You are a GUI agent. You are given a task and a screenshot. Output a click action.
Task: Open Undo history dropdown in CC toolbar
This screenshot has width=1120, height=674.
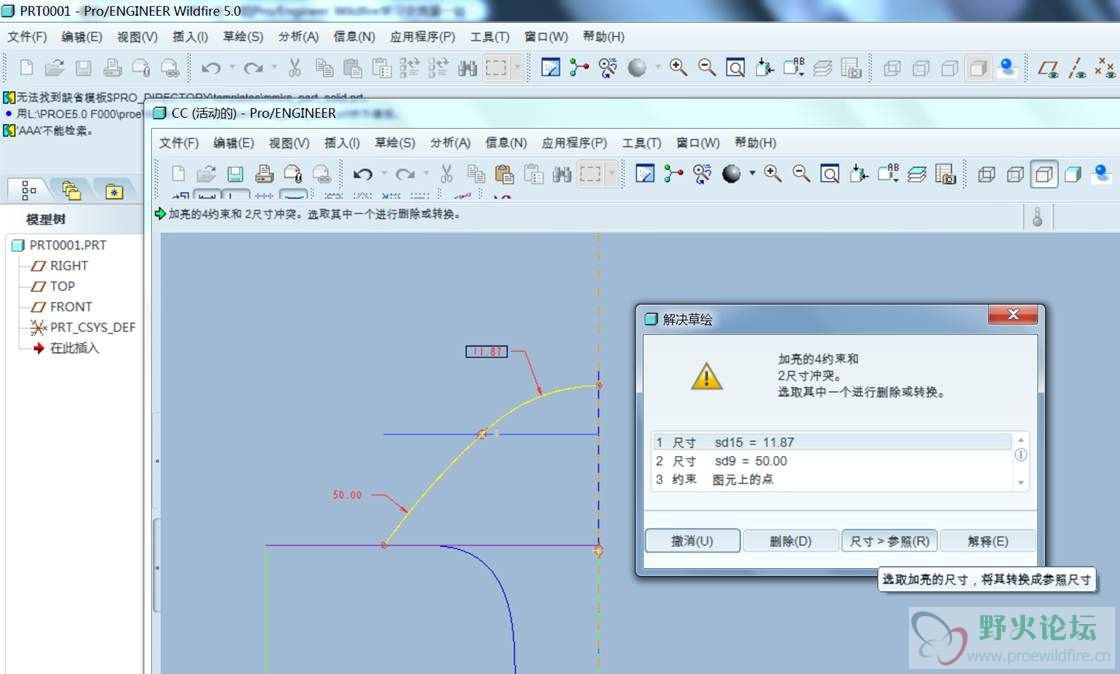point(384,173)
